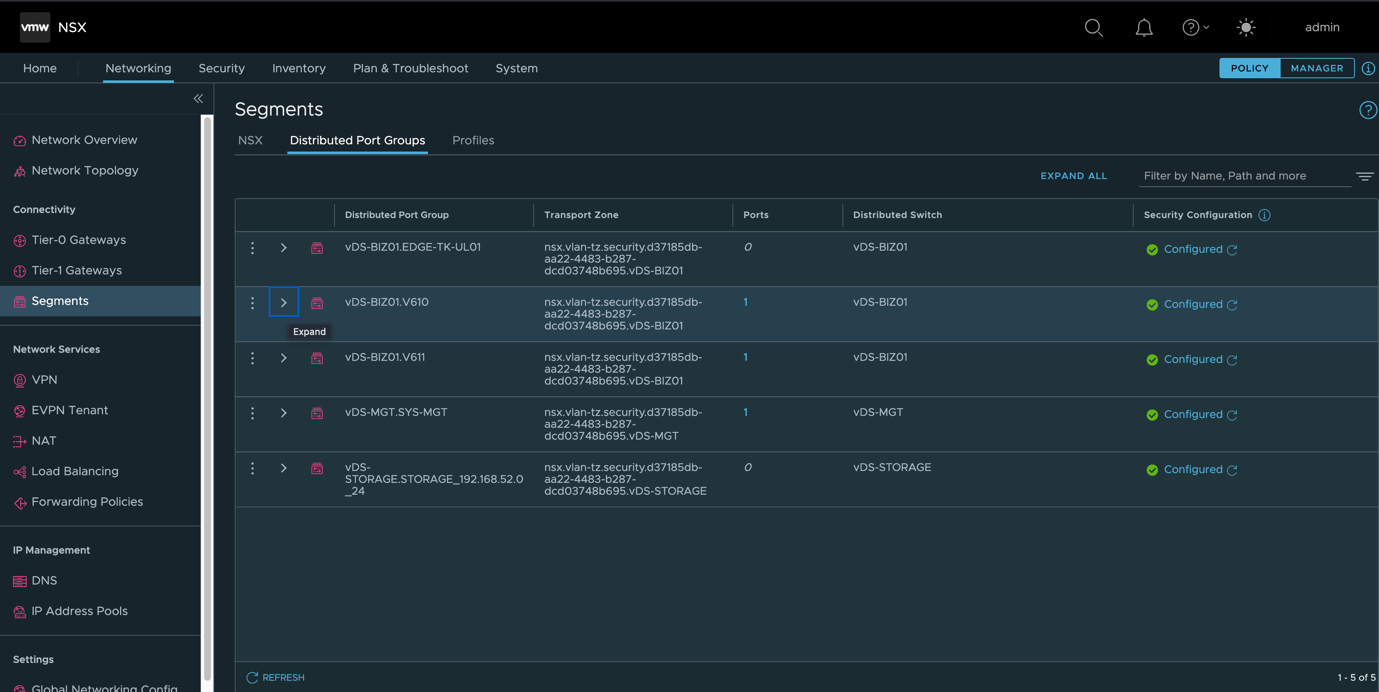
Task: Open Forwarding Policies in sidebar
Action: 86,502
